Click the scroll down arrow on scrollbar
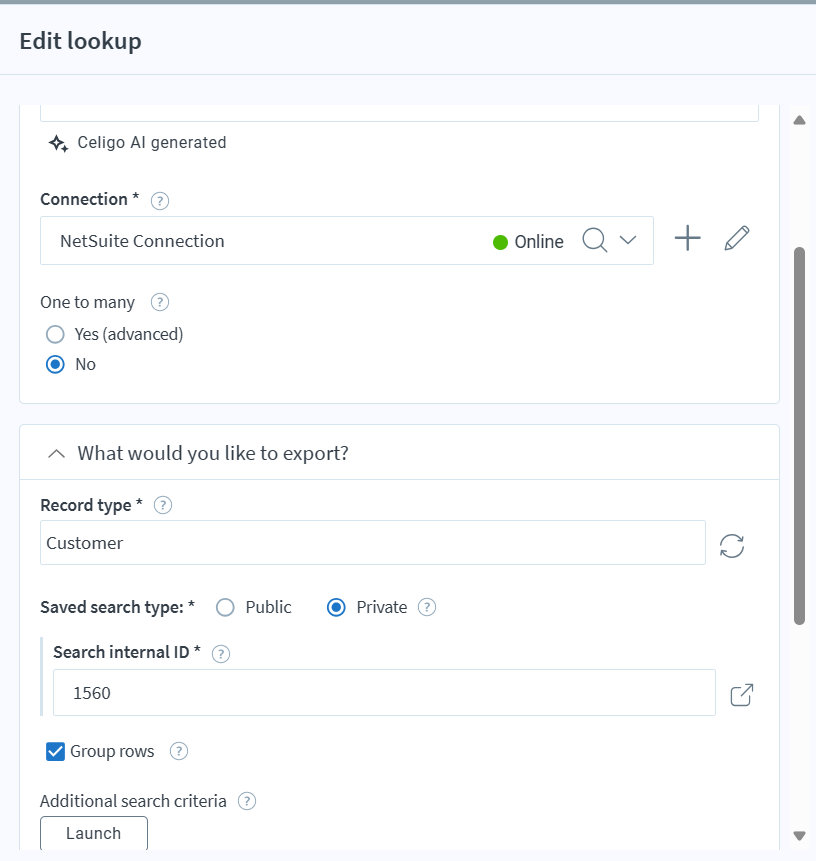Image resolution: width=816 pixels, height=861 pixels. pyautogui.click(x=799, y=835)
